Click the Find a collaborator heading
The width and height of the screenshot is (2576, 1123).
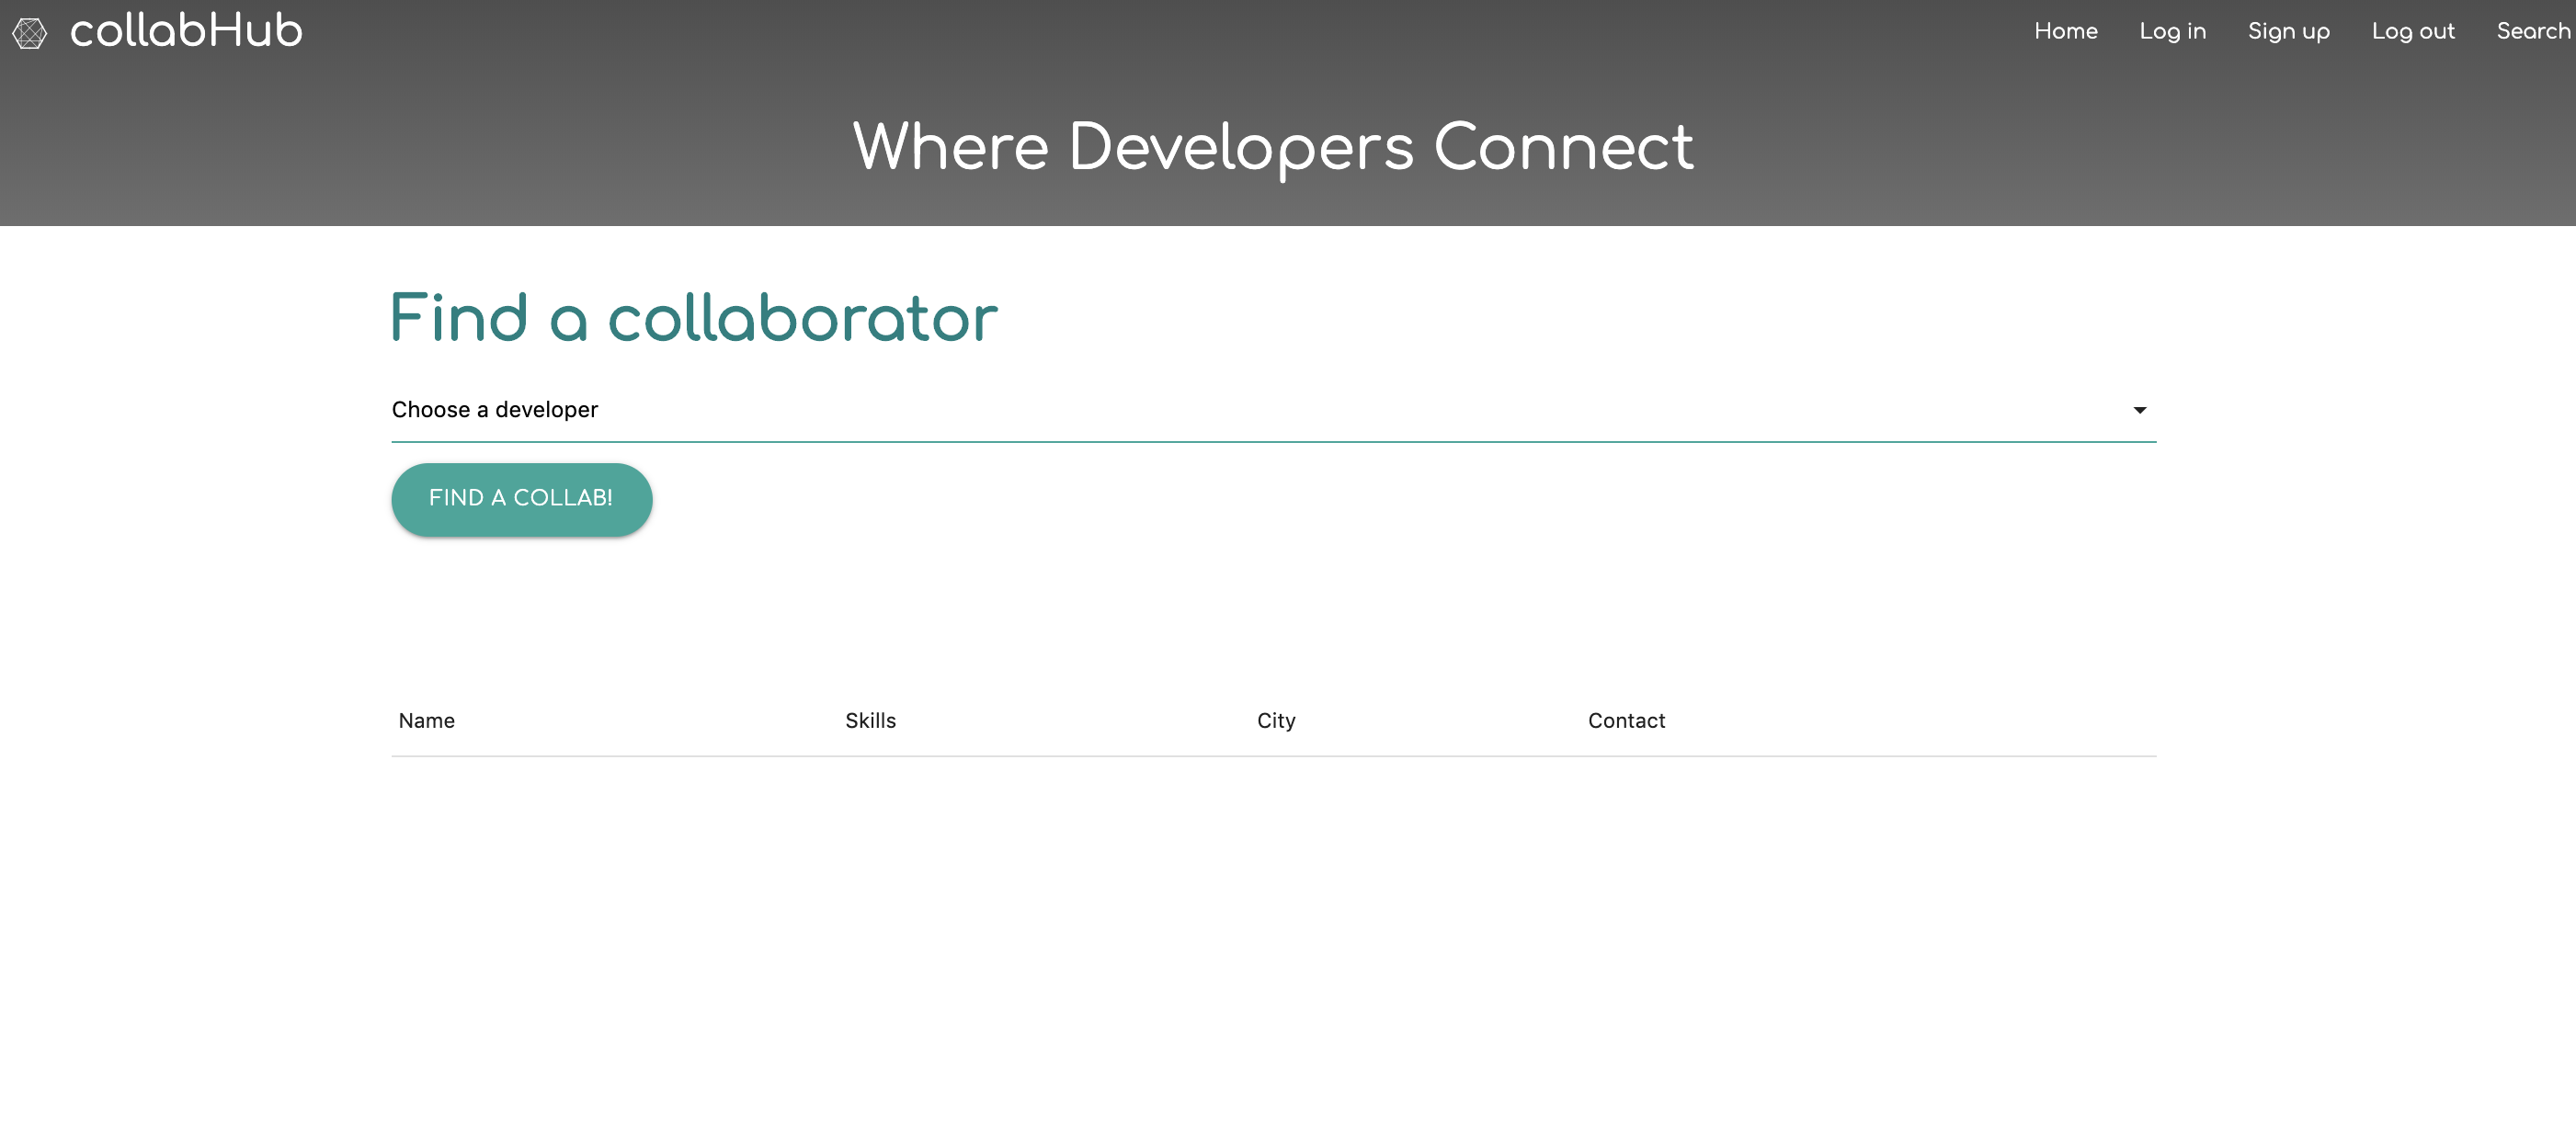(x=693, y=318)
